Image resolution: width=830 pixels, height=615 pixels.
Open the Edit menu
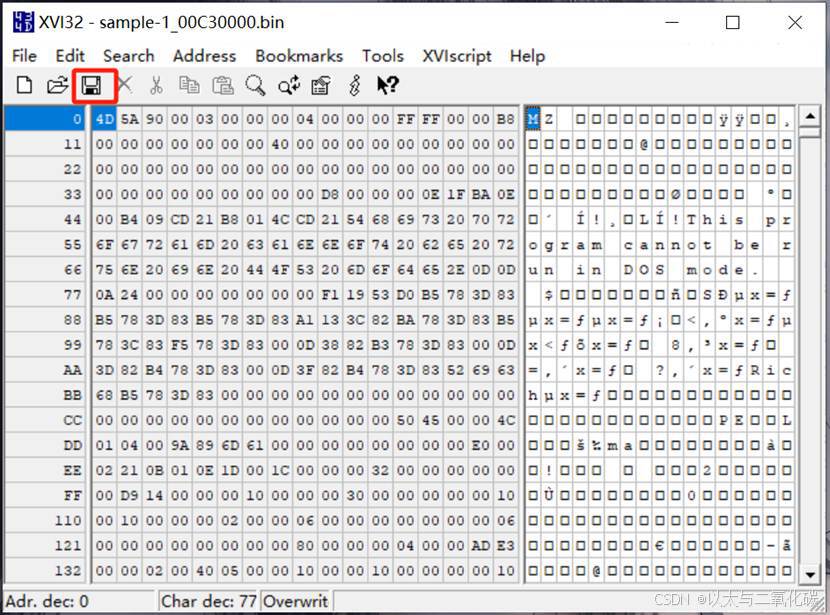pos(70,56)
